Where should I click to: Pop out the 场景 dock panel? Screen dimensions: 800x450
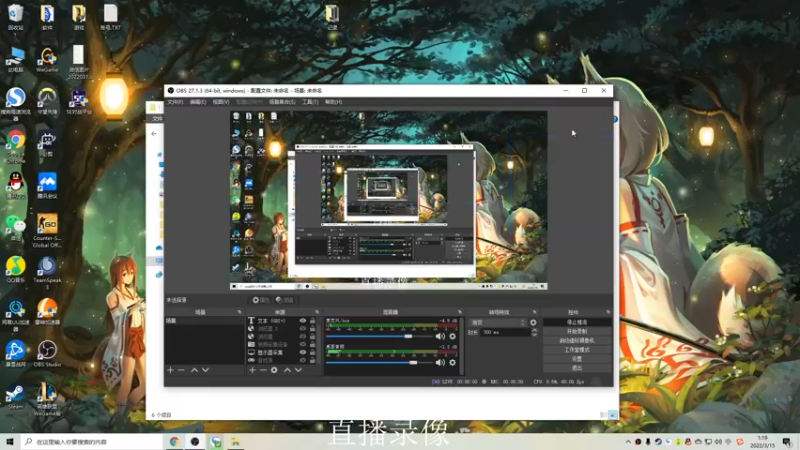[x=239, y=312]
